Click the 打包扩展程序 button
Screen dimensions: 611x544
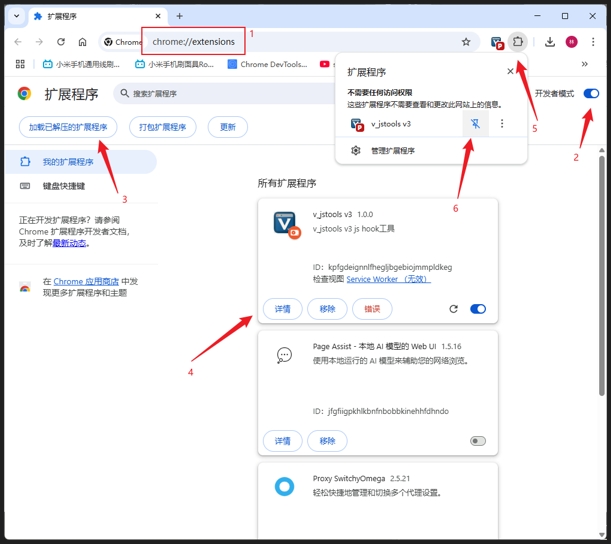coord(162,127)
